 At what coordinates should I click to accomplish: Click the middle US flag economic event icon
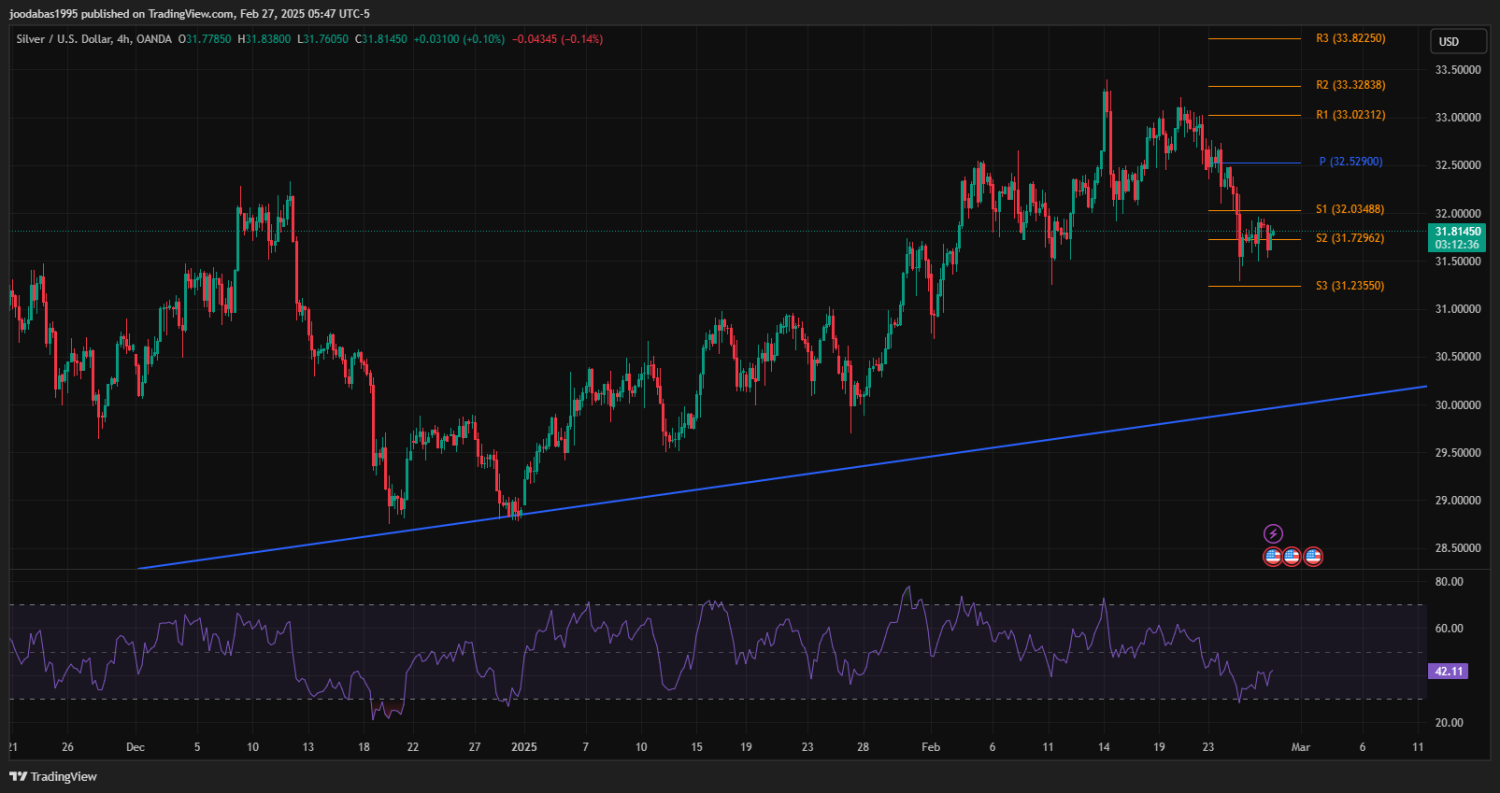pyautogui.click(x=1292, y=556)
